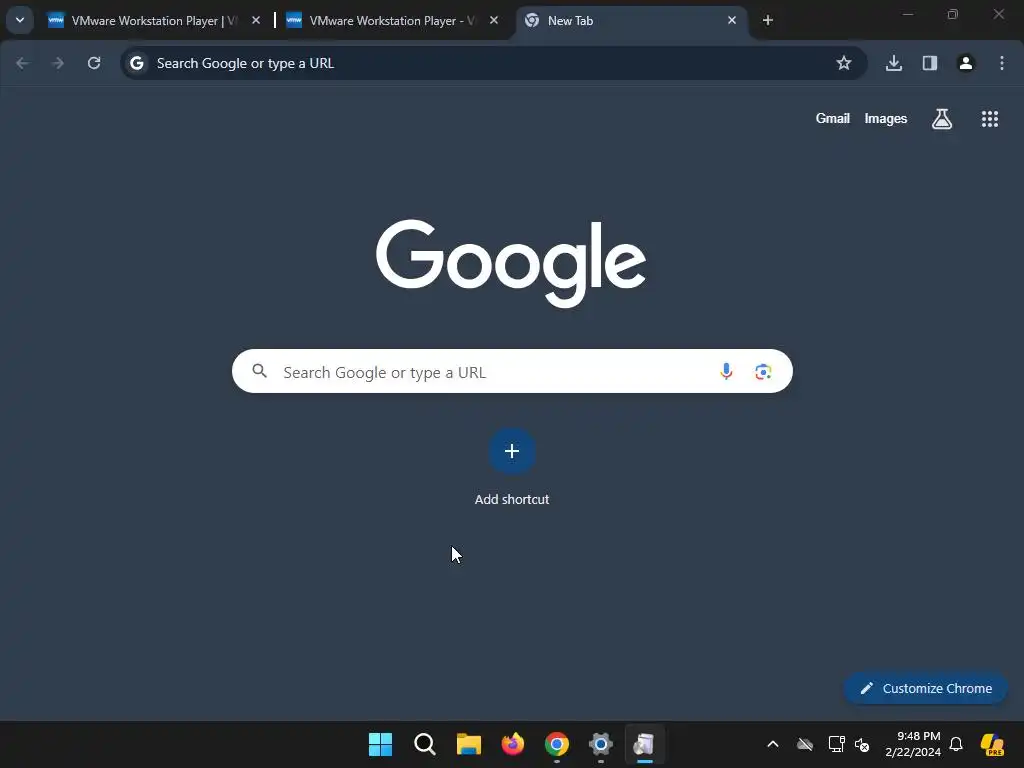
Task: Open Customize Chrome button
Action: (x=925, y=688)
